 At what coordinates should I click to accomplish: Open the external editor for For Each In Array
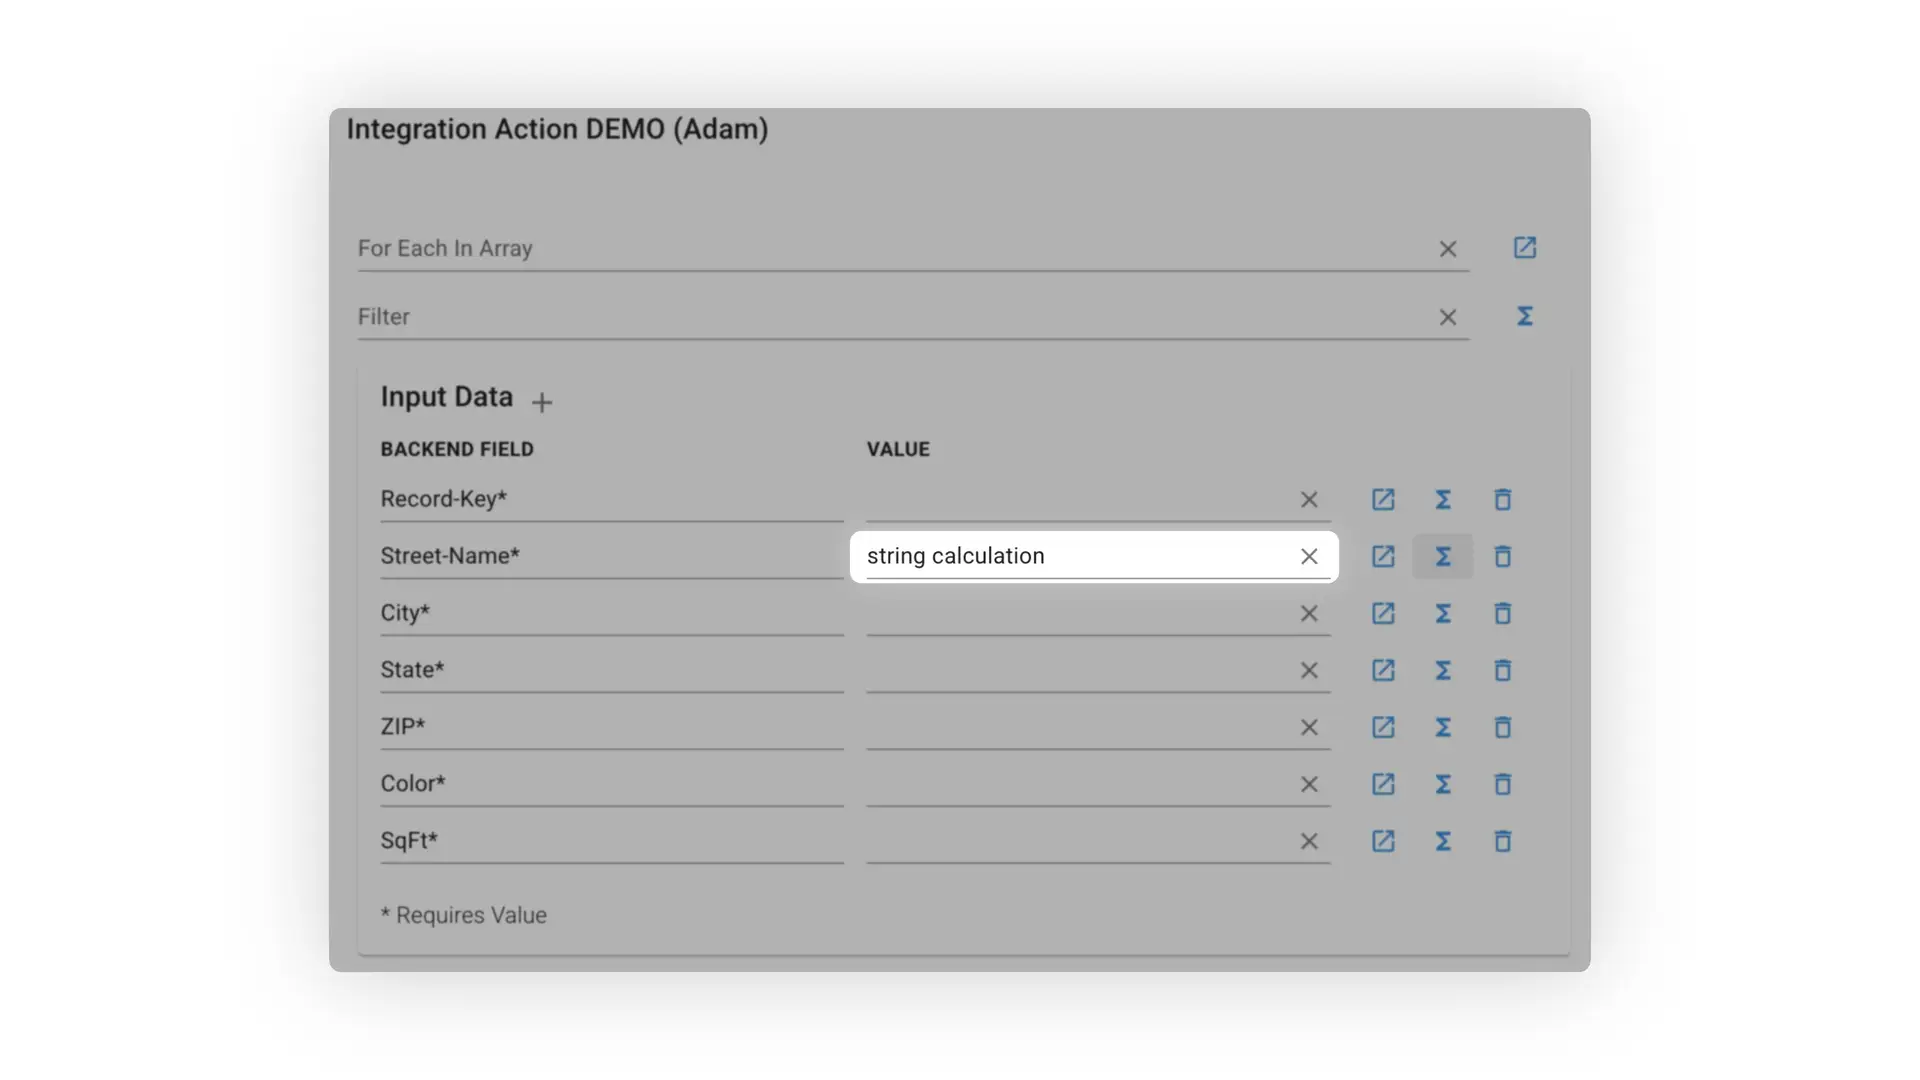pyautogui.click(x=1523, y=247)
